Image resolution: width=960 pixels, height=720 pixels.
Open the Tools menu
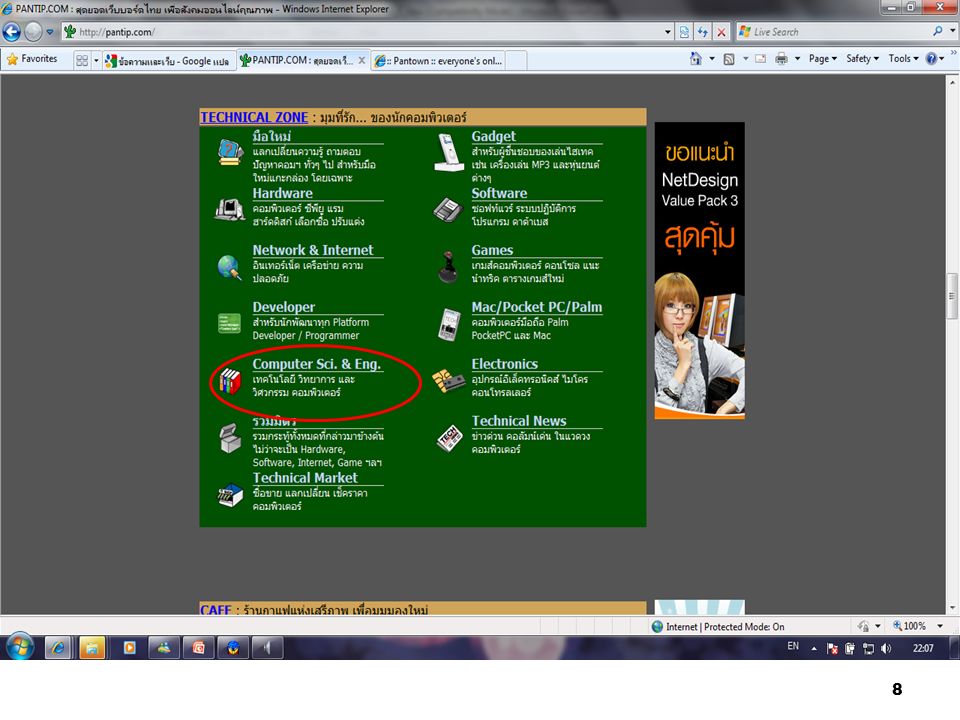(x=903, y=59)
